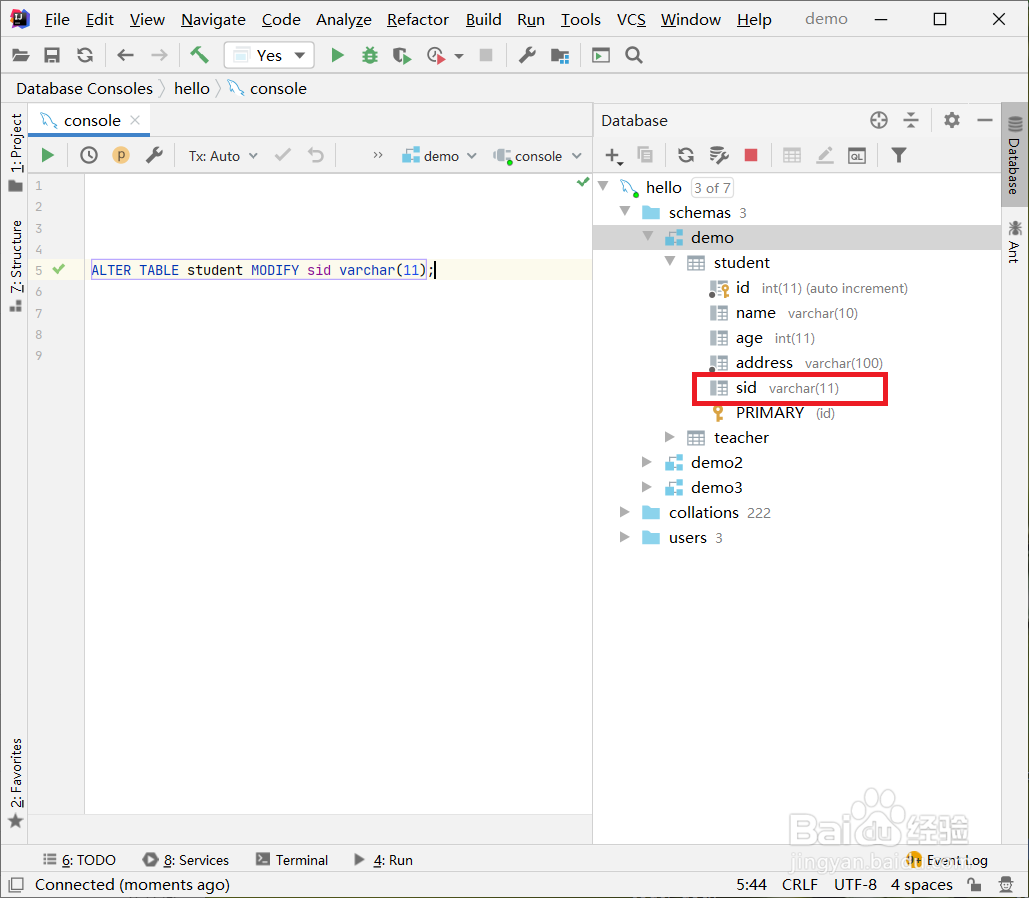Expand the users folder
This screenshot has height=898, width=1029.
pyautogui.click(x=625, y=536)
